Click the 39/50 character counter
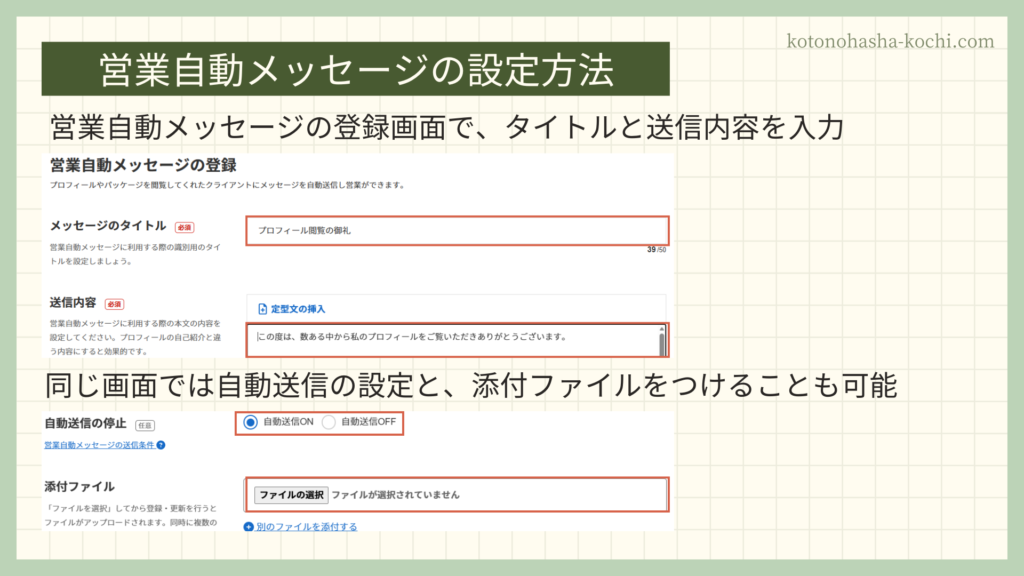Screen dimensions: 1024x576 point(656,250)
